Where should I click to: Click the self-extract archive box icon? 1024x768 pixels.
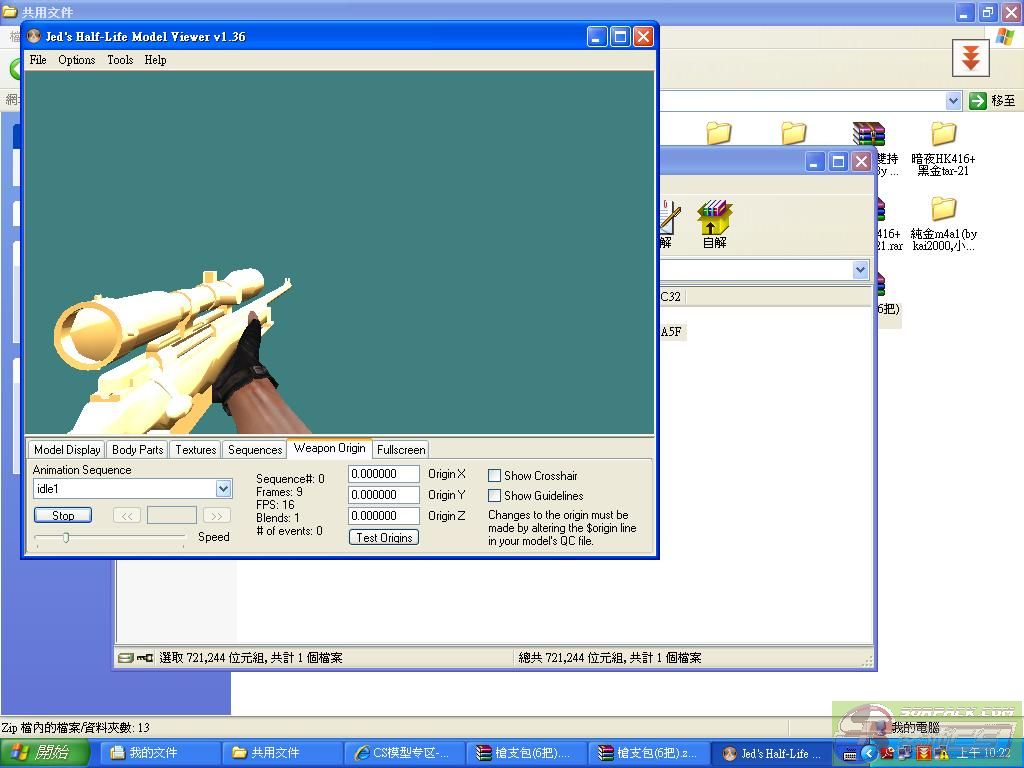(714, 217)
